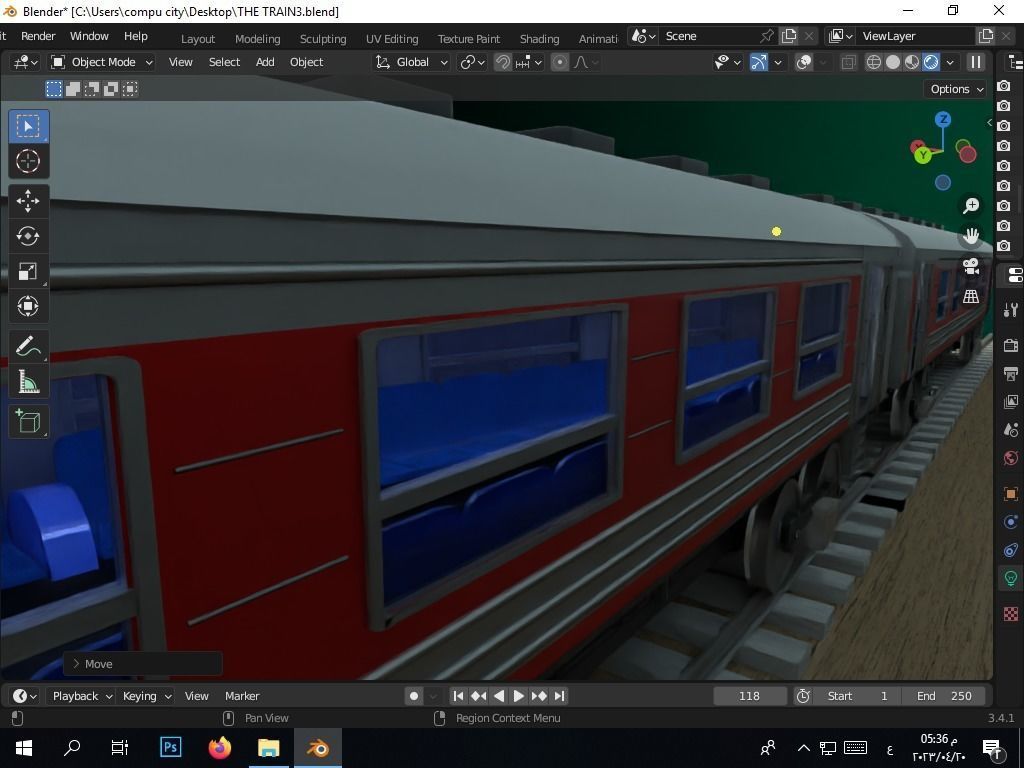
Task: Open the World properties tab
Action: (1011, 458)
